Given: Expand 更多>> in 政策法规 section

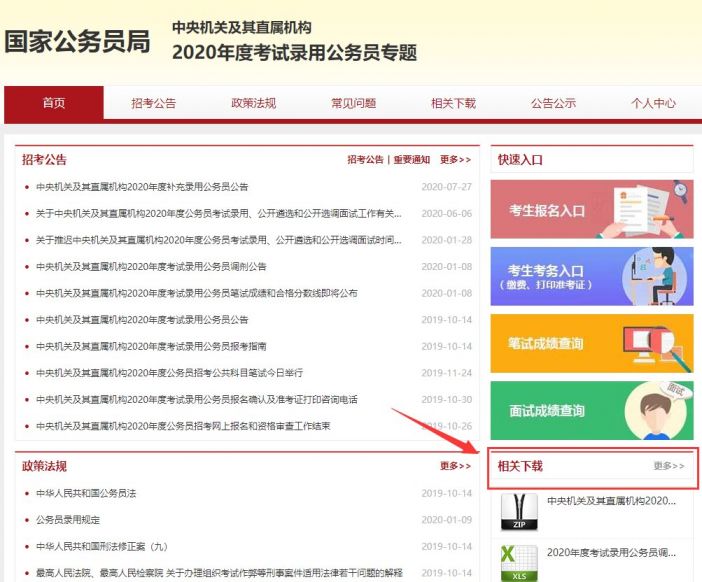Looking at the screenshot, I should (455, 466).
